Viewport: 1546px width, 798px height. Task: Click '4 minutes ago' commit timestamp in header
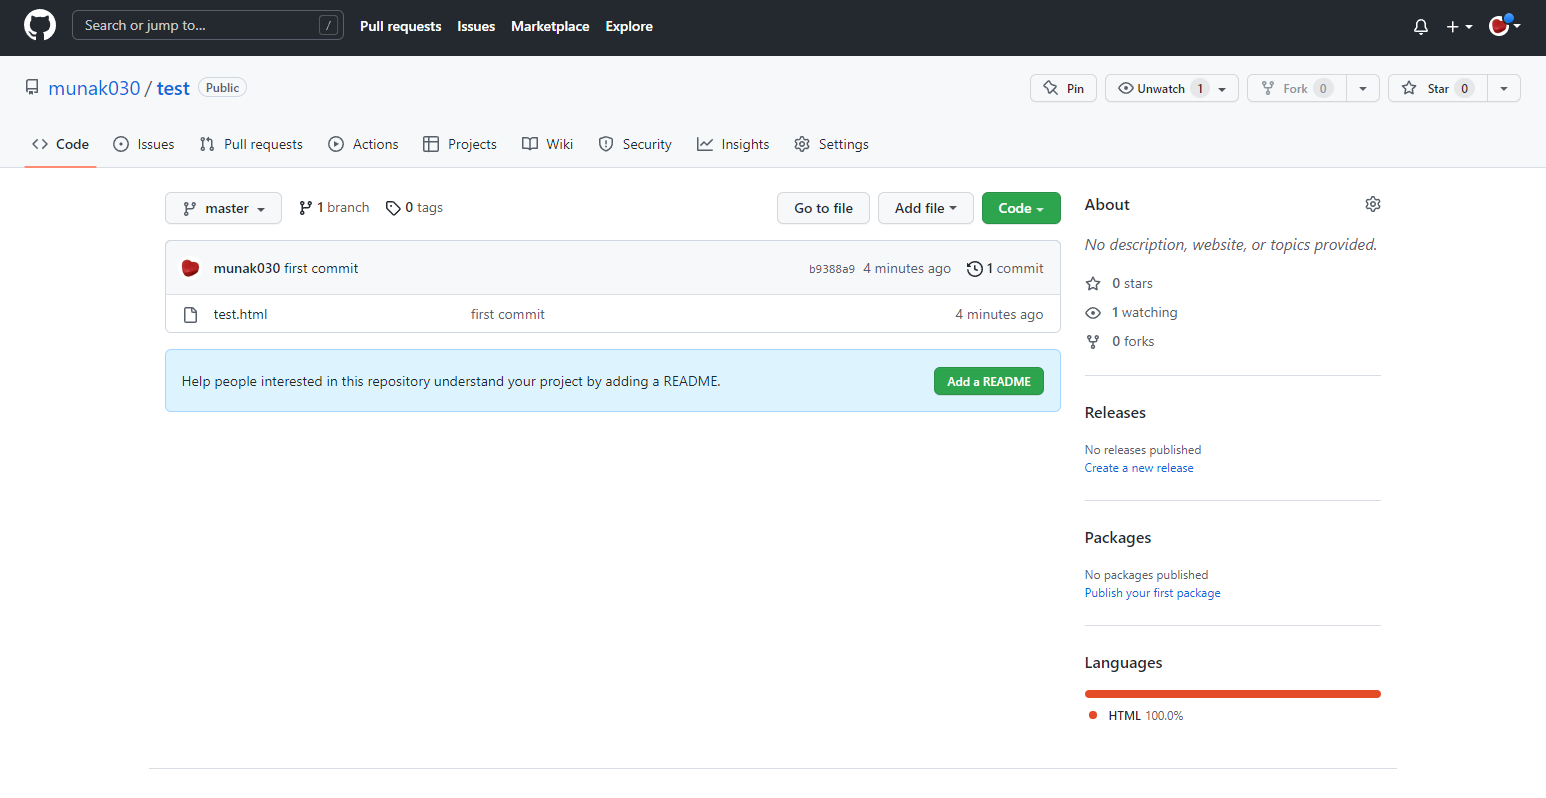907,268
